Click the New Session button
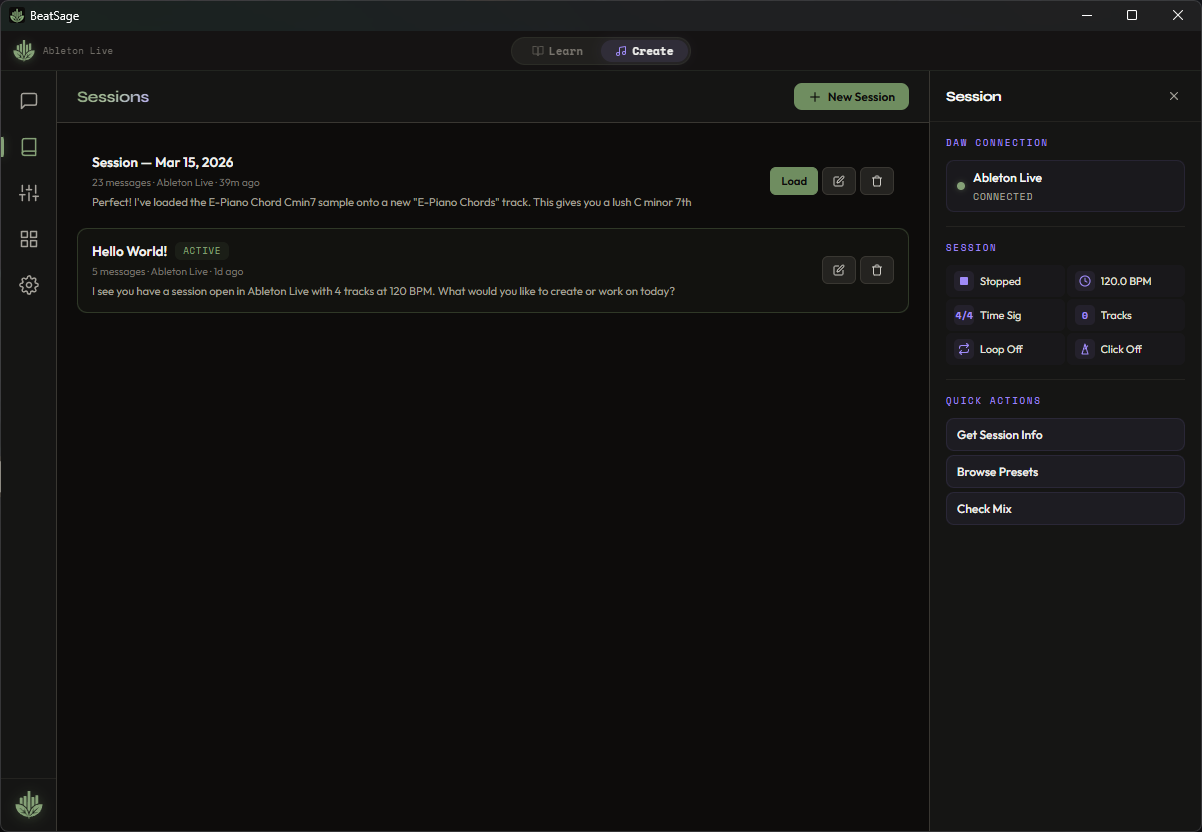The width and height of the screenshot is (1202, 832). (x=851, y=96)
